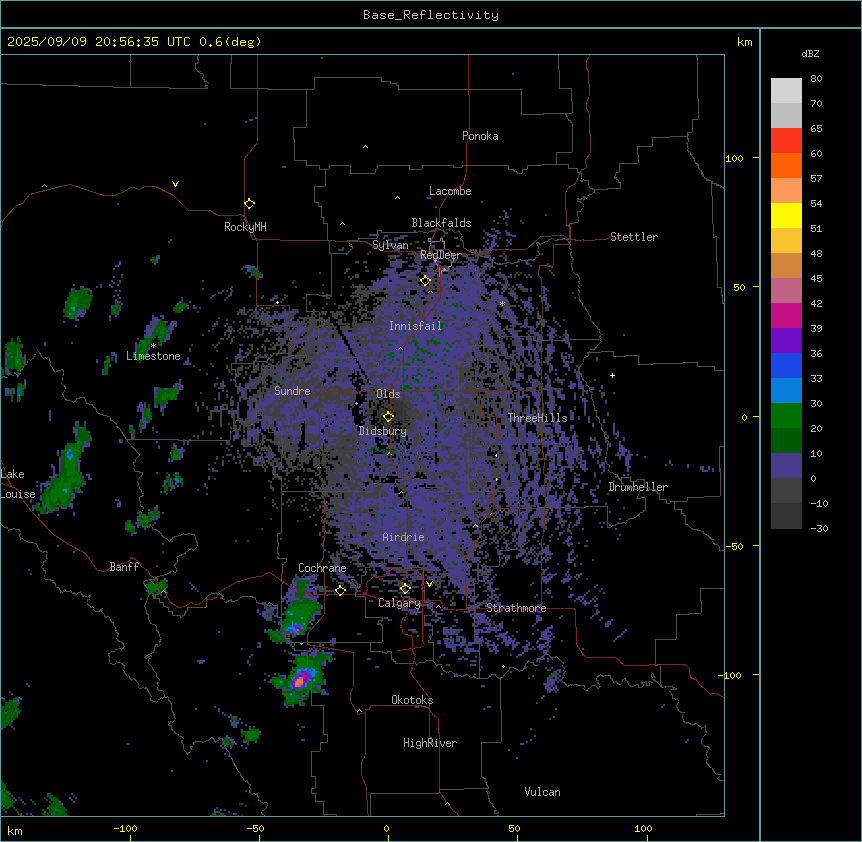
Task: Click the Blackfalds label on the map
Action: pos(441,223)
